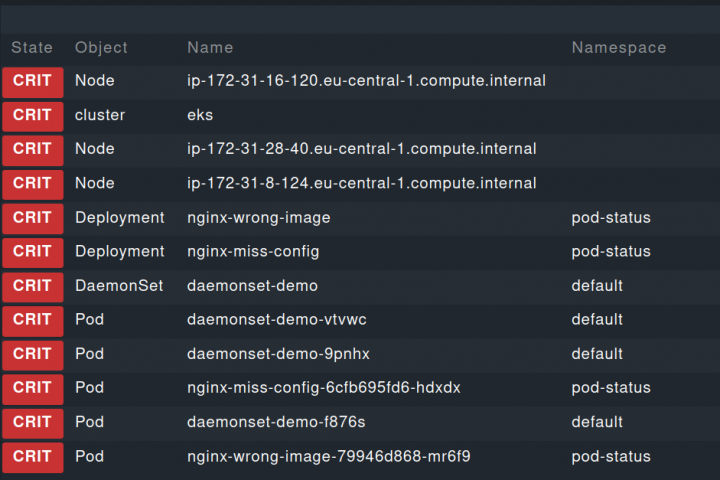Open the daemonset-demo DaemonSet name

click(252, 285)
